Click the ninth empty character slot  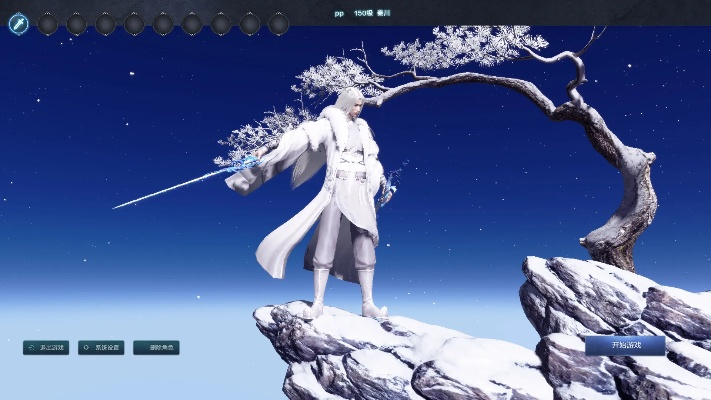[x=250, y=23]
